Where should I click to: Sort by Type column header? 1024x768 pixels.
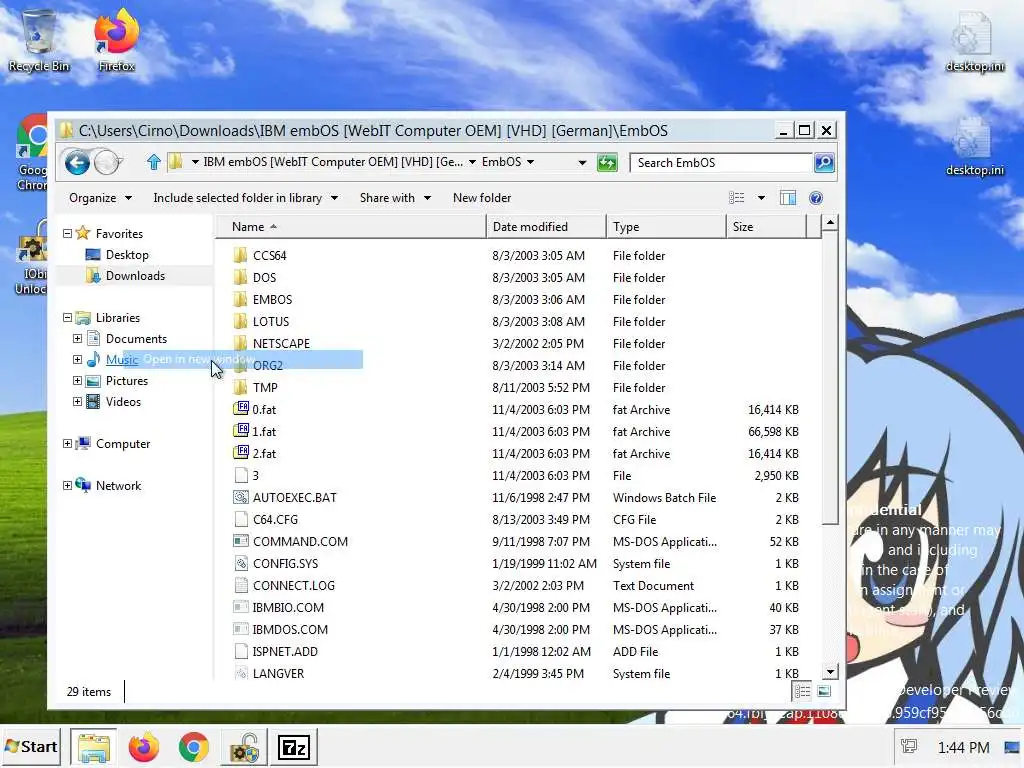[666, 227]
